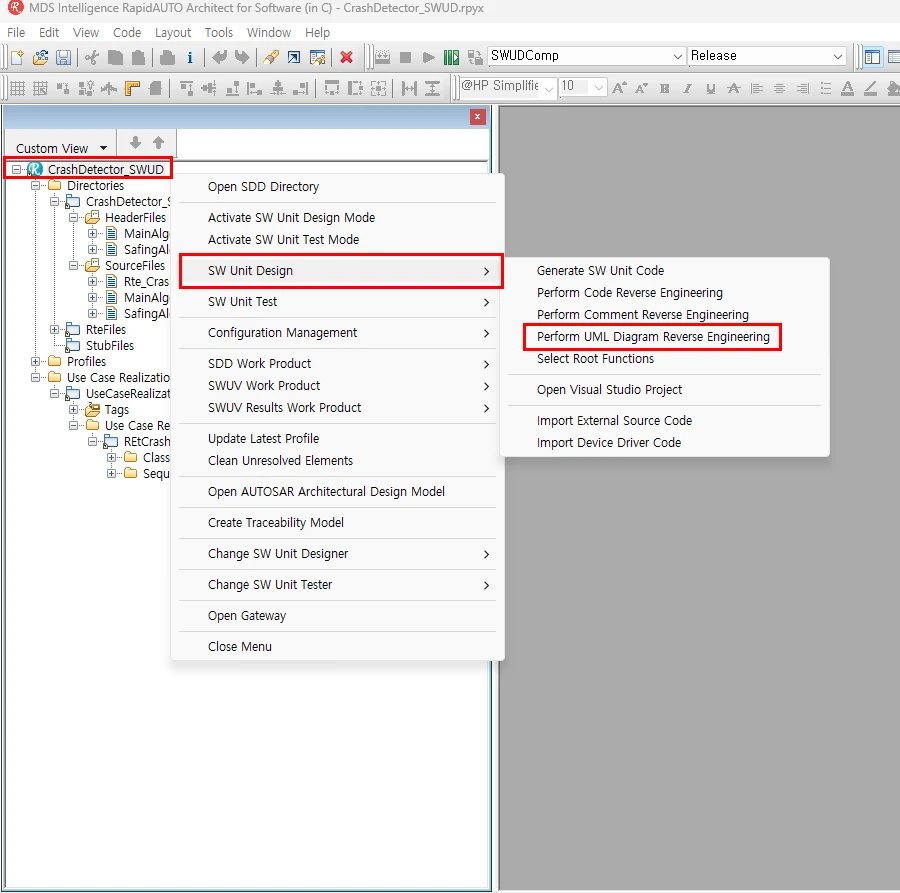Click the New project toolbar icon
Screen dimensions: 900x893
[x=17, y=57]
